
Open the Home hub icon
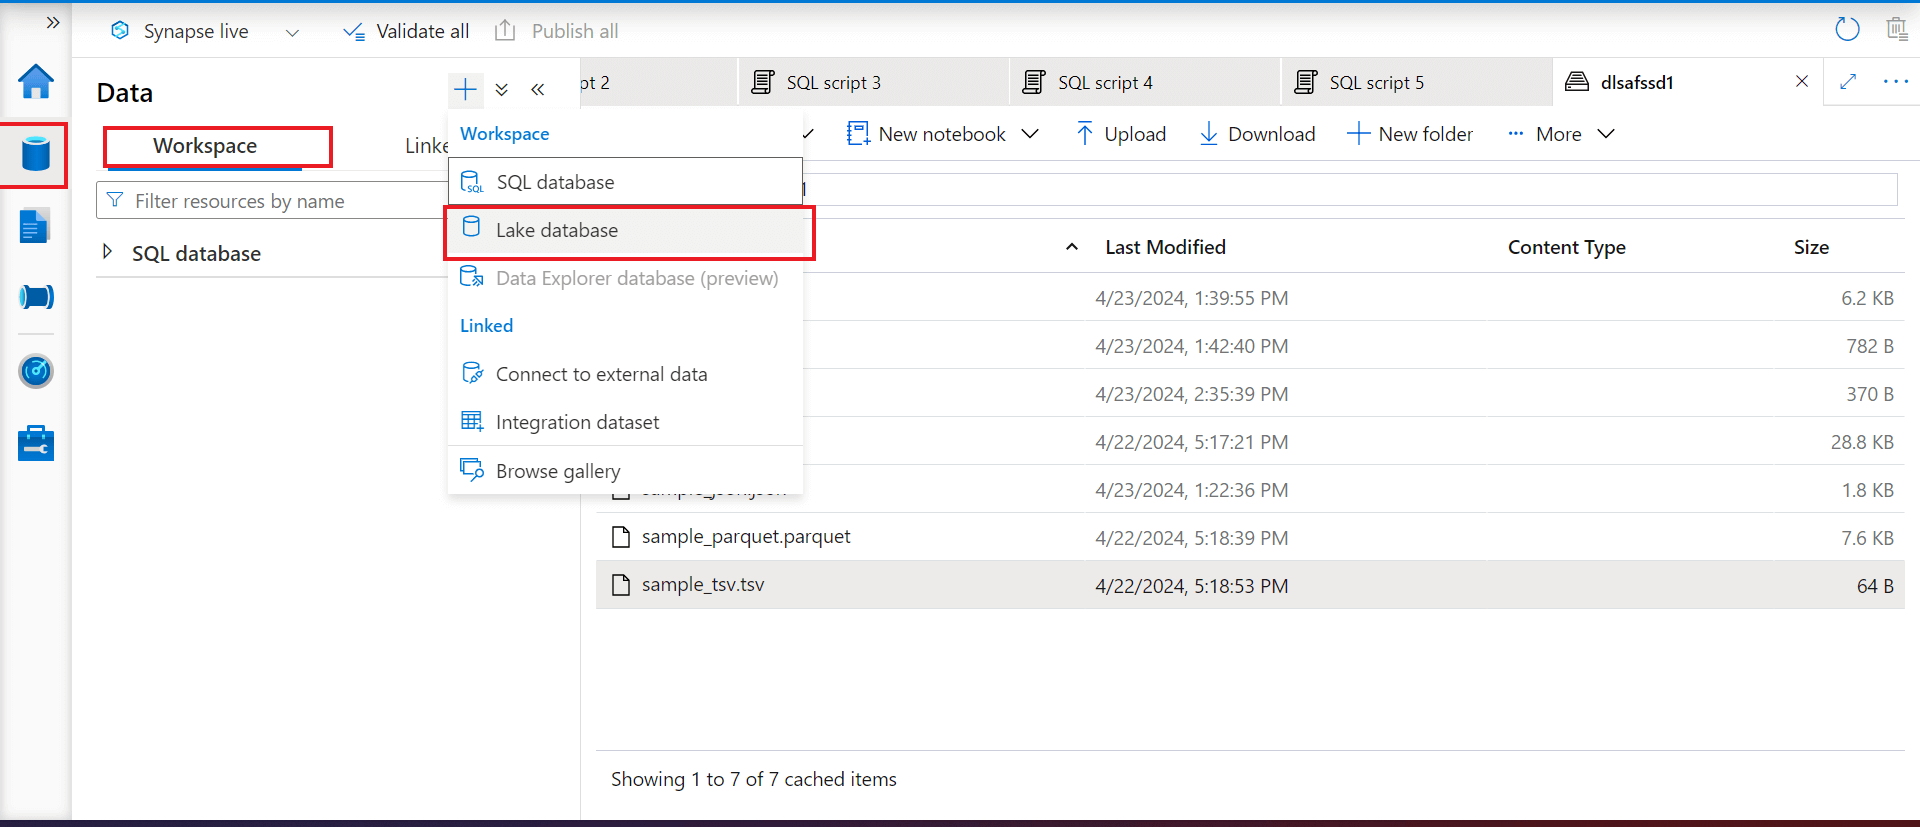point(36,82)
